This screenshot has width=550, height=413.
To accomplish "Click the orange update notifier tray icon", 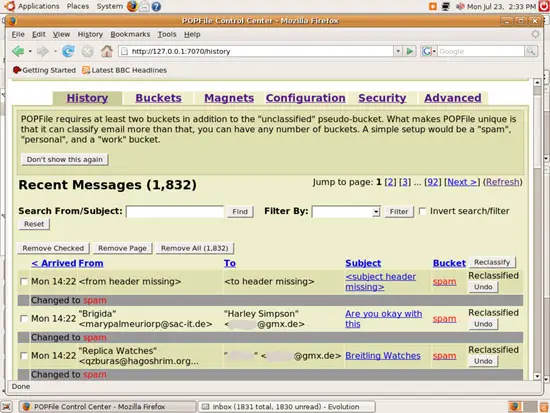I will tap(433, 6).
